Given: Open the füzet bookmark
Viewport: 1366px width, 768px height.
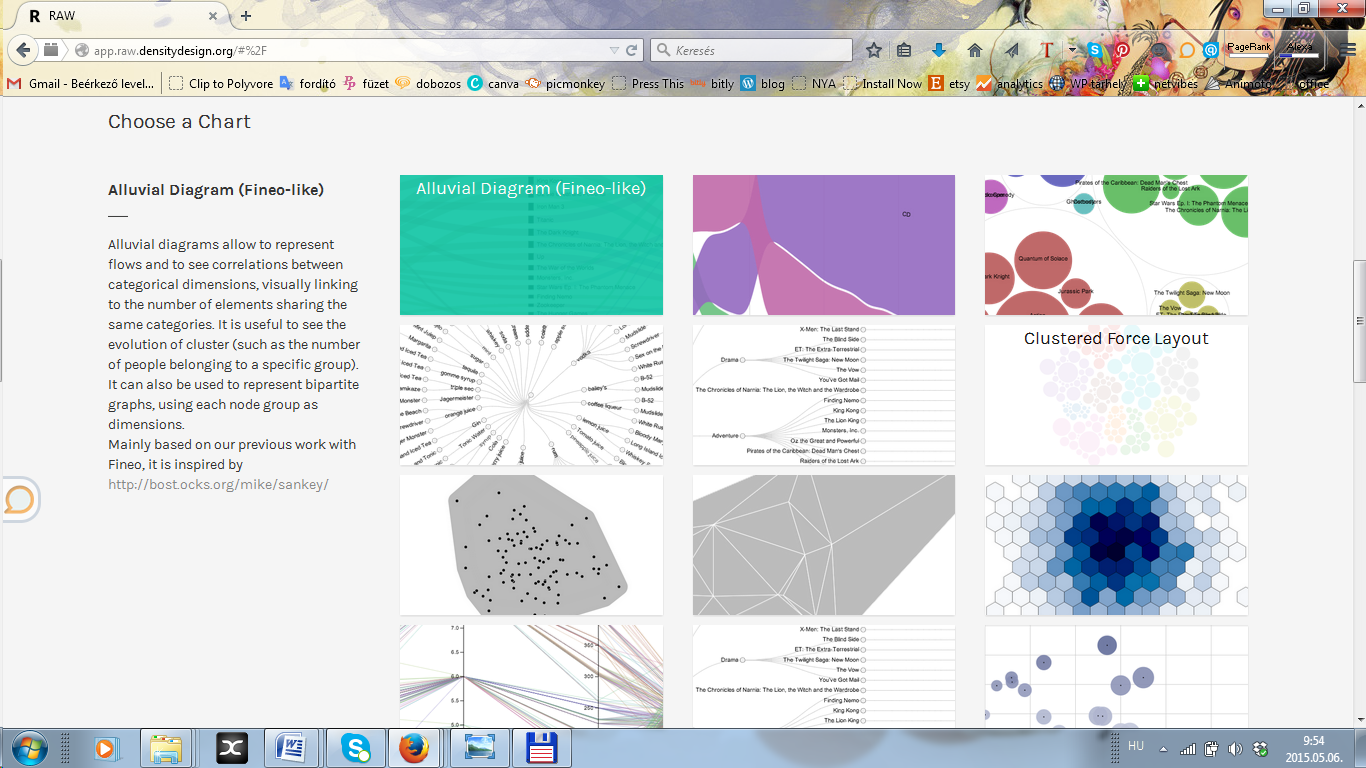Looking at the screenshot, I should (x=366, y=84).
